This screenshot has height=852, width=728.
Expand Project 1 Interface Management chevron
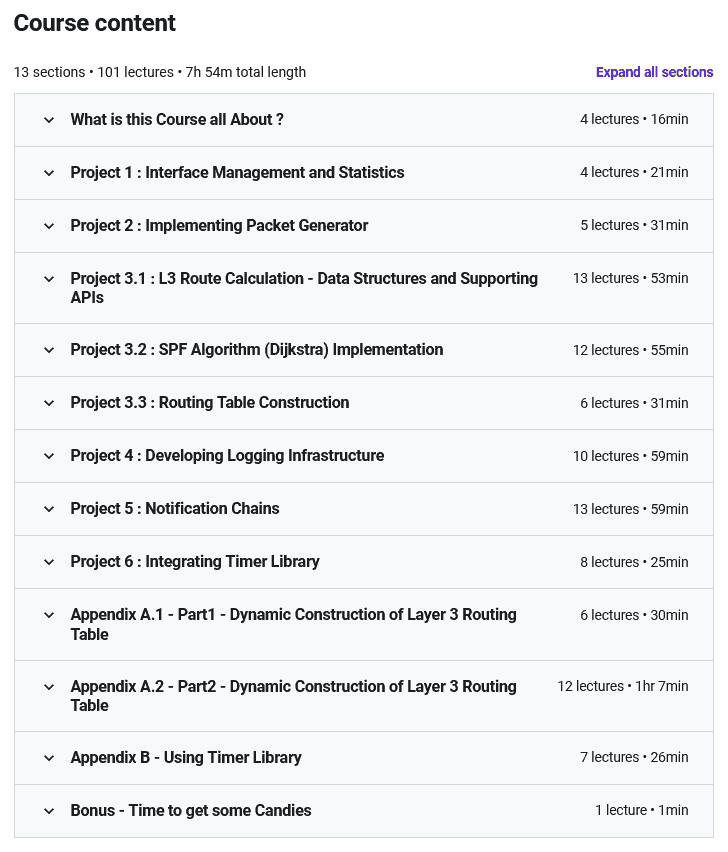point(49,173)
